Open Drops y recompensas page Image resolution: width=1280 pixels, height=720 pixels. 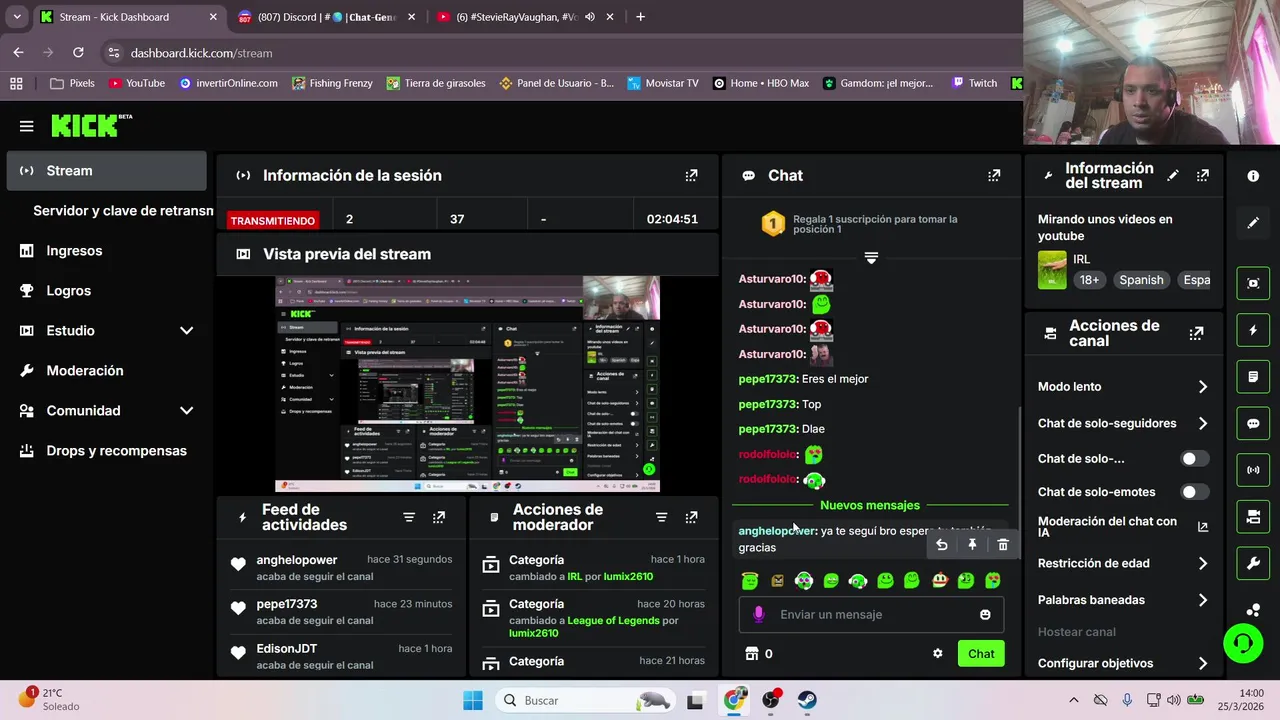106,451
